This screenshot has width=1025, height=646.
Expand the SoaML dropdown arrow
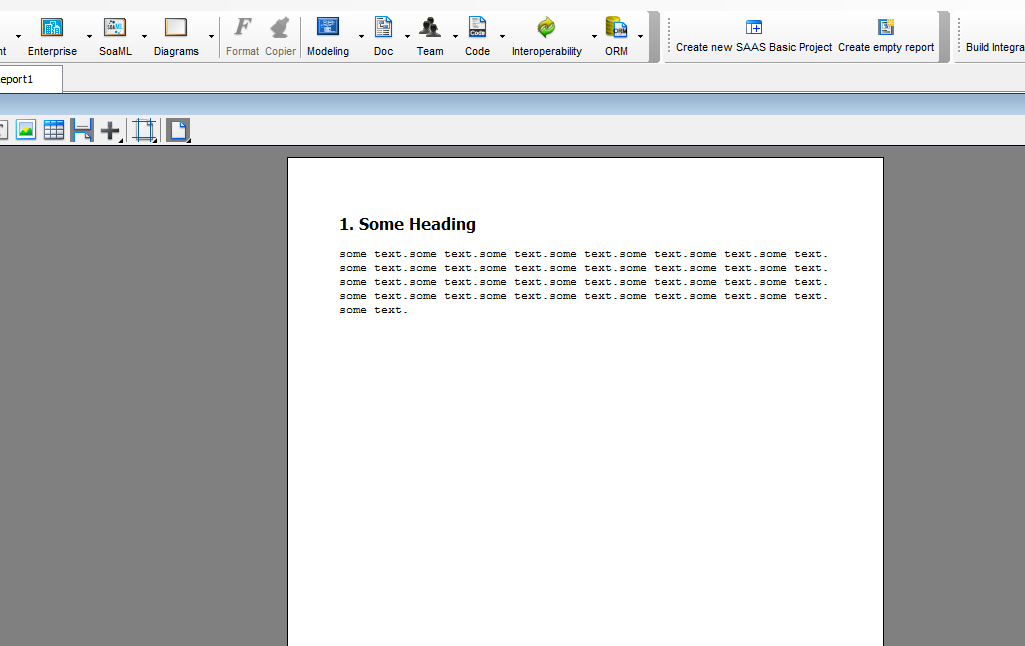144,37
